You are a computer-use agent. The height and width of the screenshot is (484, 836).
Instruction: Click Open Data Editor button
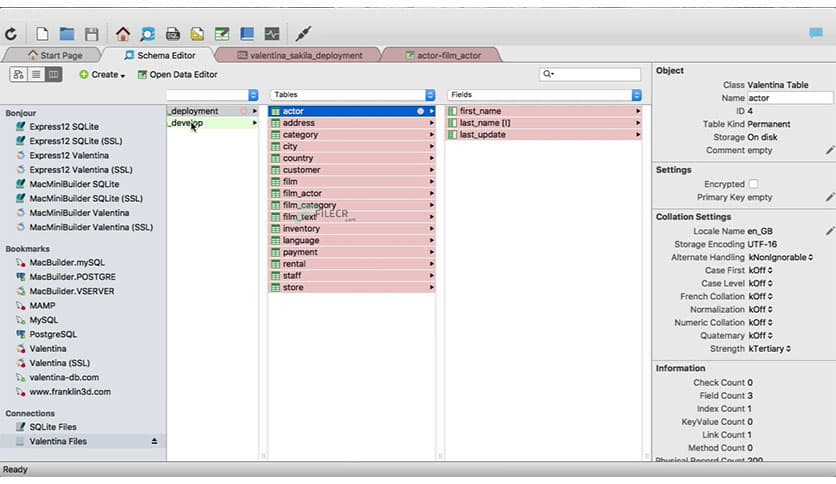pyautogui.click(x=177, y=75)
